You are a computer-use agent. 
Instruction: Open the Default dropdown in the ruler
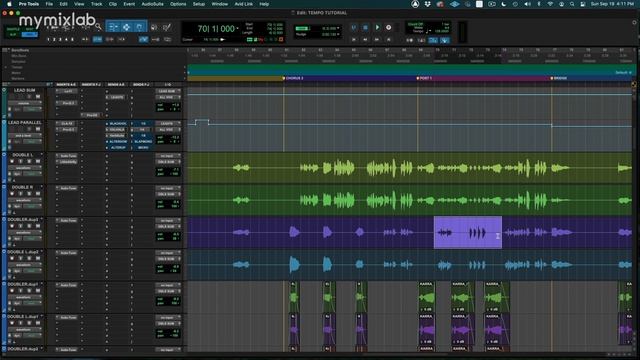click(624, 73)
